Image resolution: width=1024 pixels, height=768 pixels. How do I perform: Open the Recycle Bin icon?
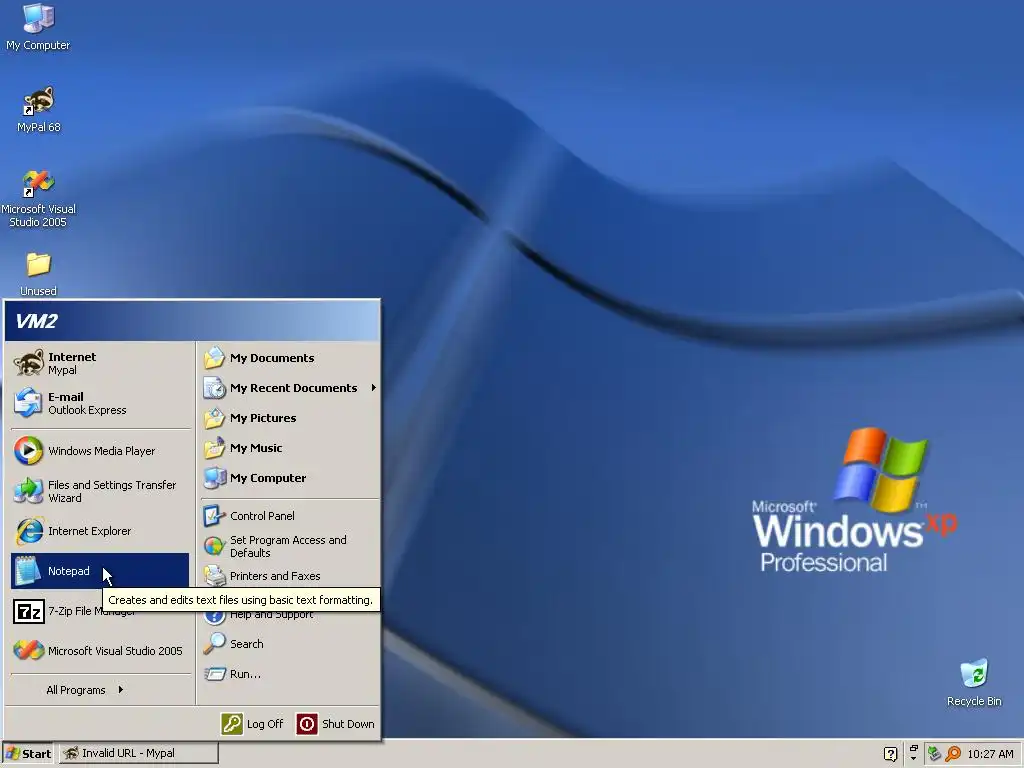click(x=974, y=682)
